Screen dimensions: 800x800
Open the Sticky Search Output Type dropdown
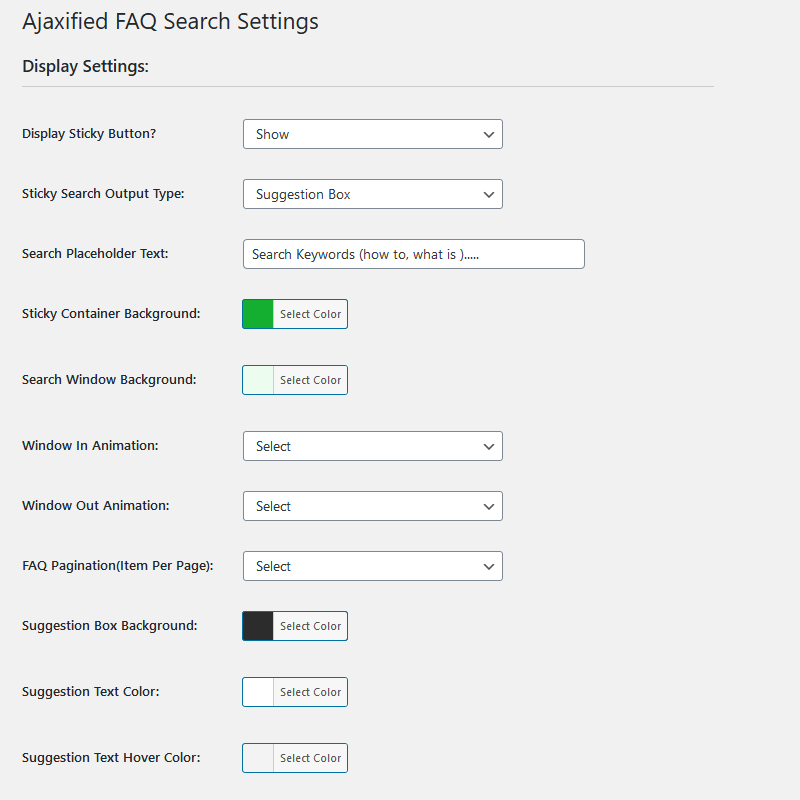click(372, 194)
